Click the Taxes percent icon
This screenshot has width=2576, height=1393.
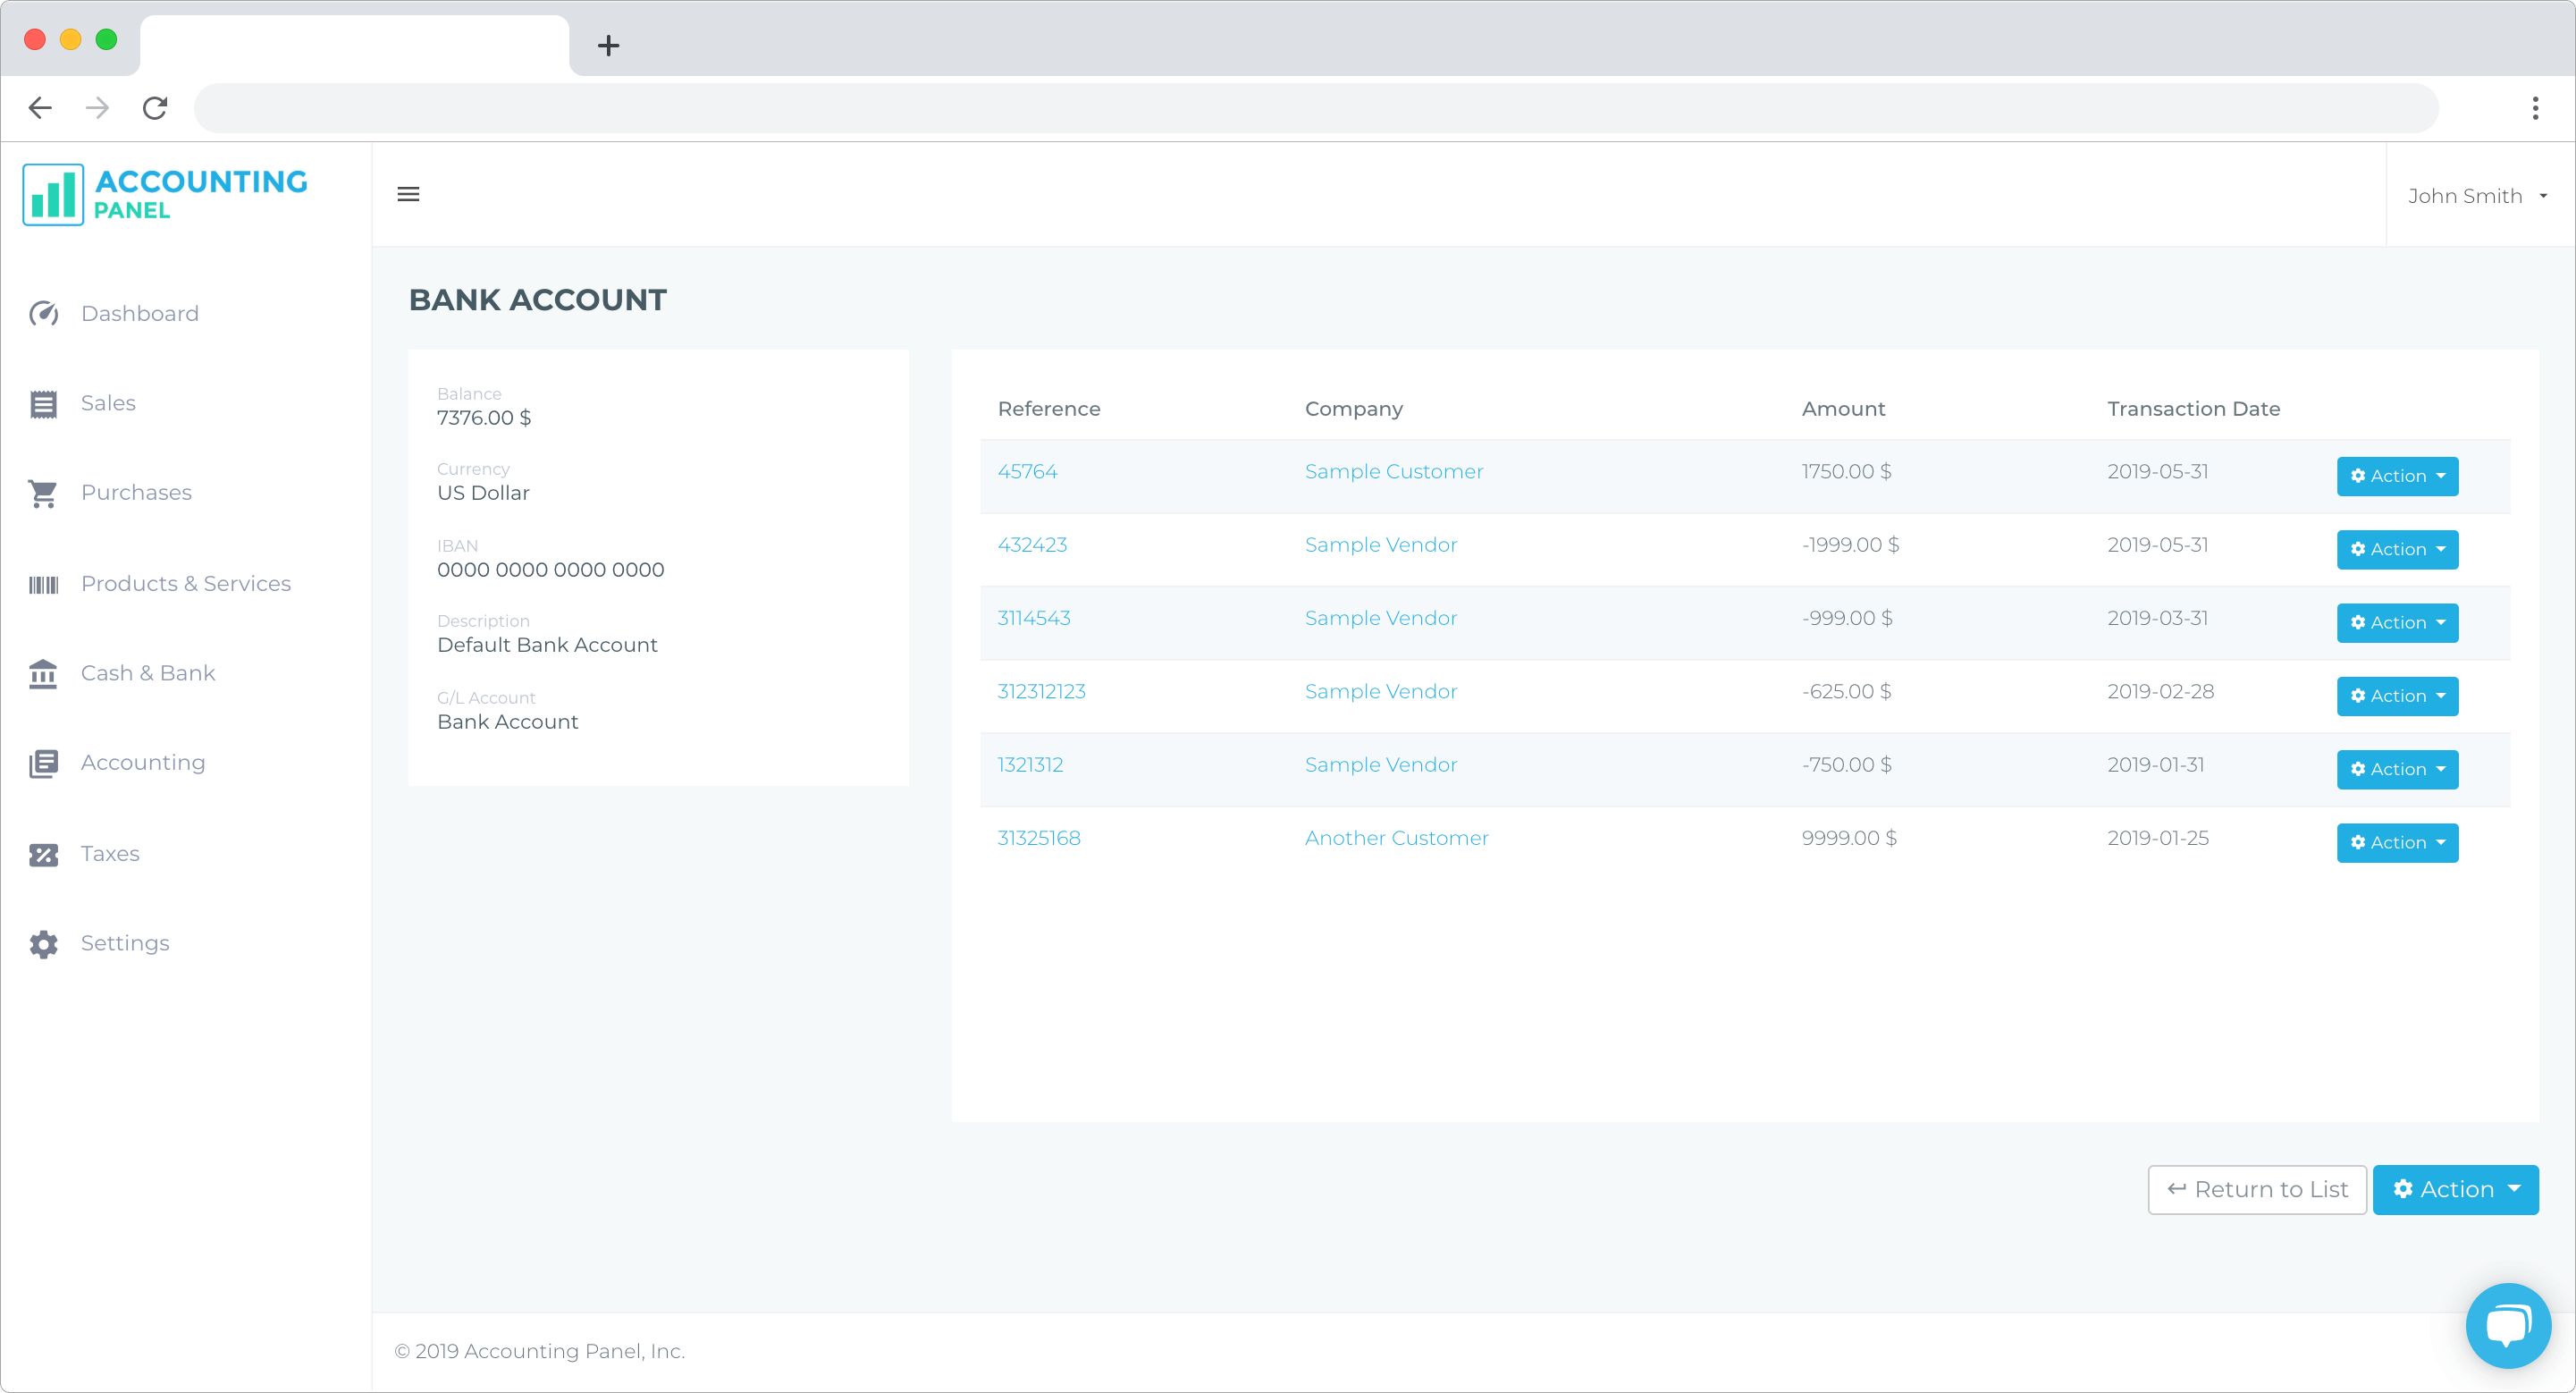(43, 855)
